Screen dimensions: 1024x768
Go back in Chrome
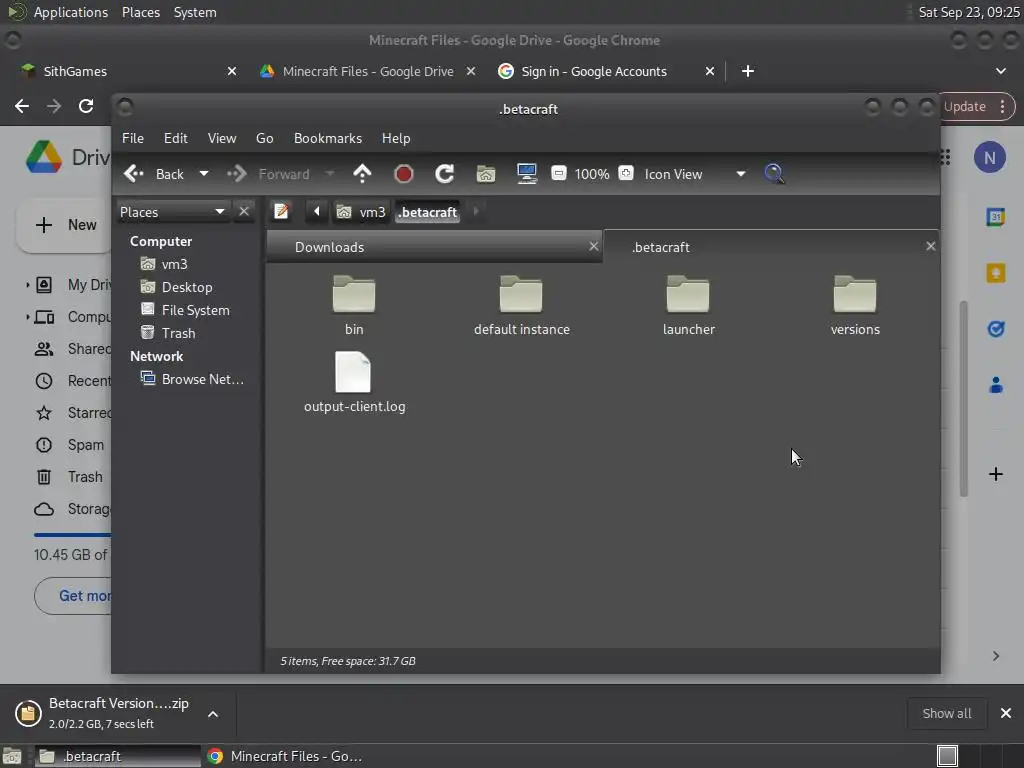pos(22,106)
